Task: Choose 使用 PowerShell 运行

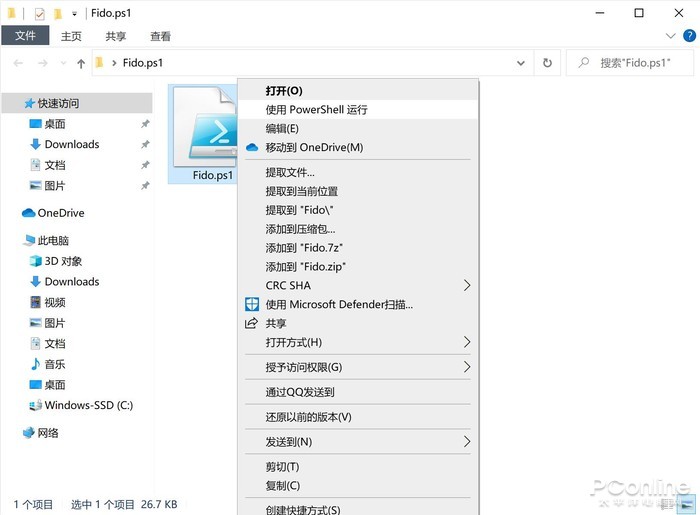Action: coord(358,110)
